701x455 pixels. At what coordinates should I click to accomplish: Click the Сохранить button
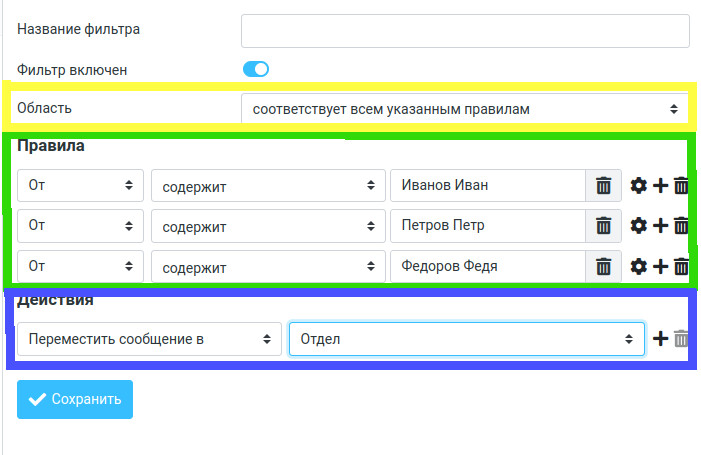pyautogui.click(x=75, y=399)
